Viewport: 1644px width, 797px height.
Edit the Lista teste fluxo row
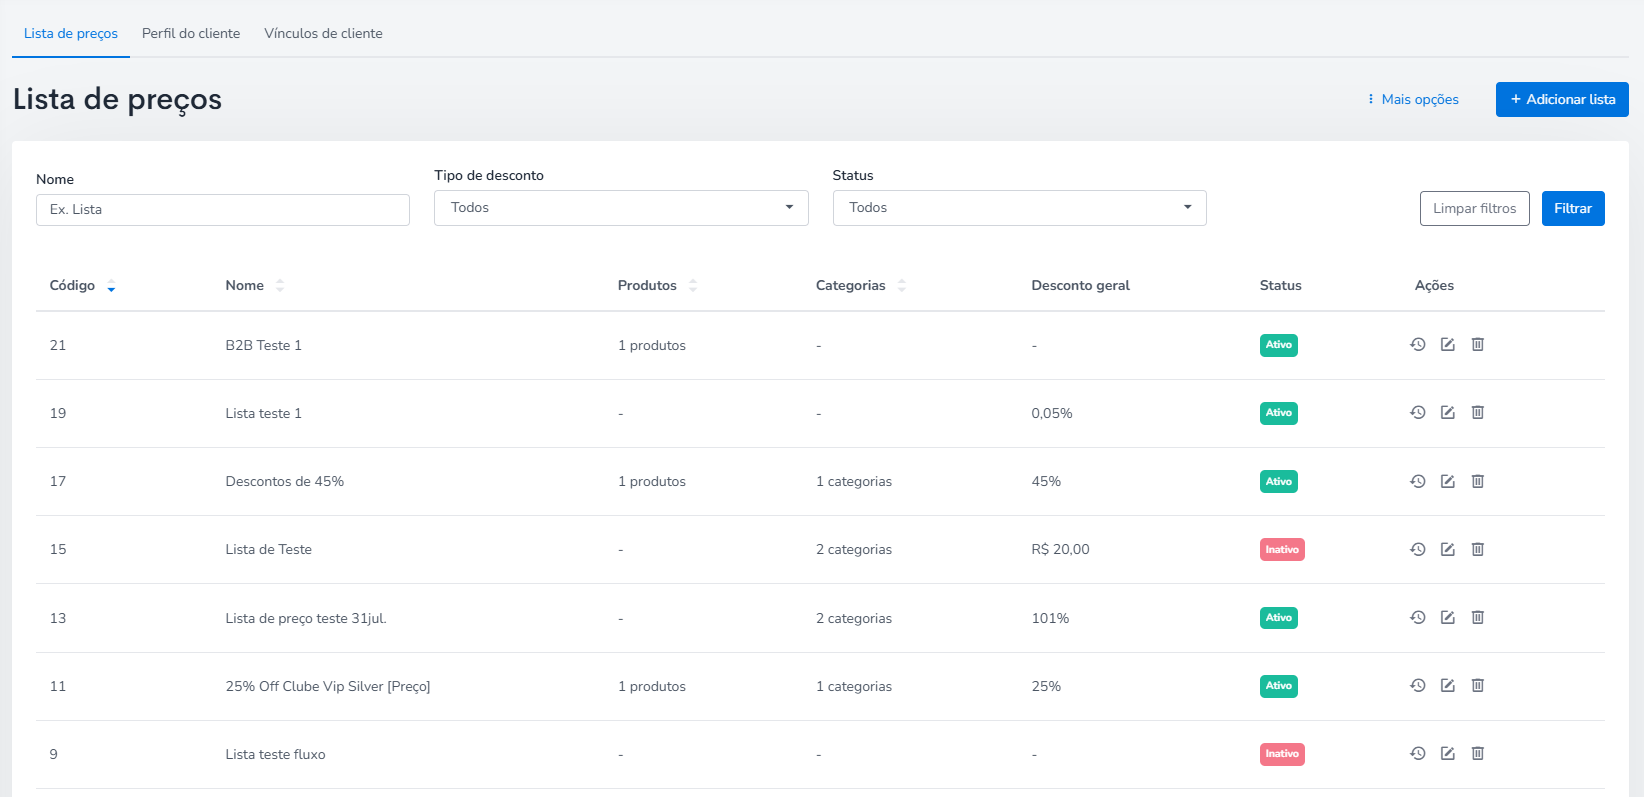(x=1448, y=753)
